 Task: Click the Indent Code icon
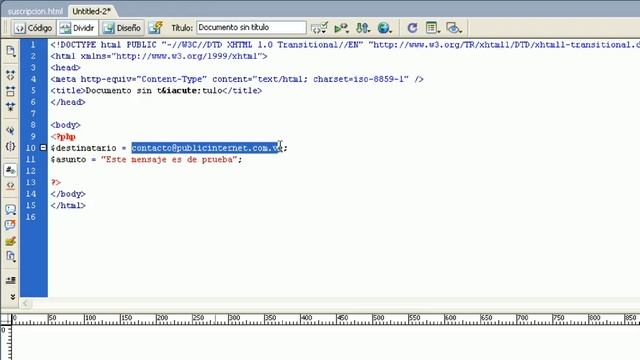(x=11, y=280)
